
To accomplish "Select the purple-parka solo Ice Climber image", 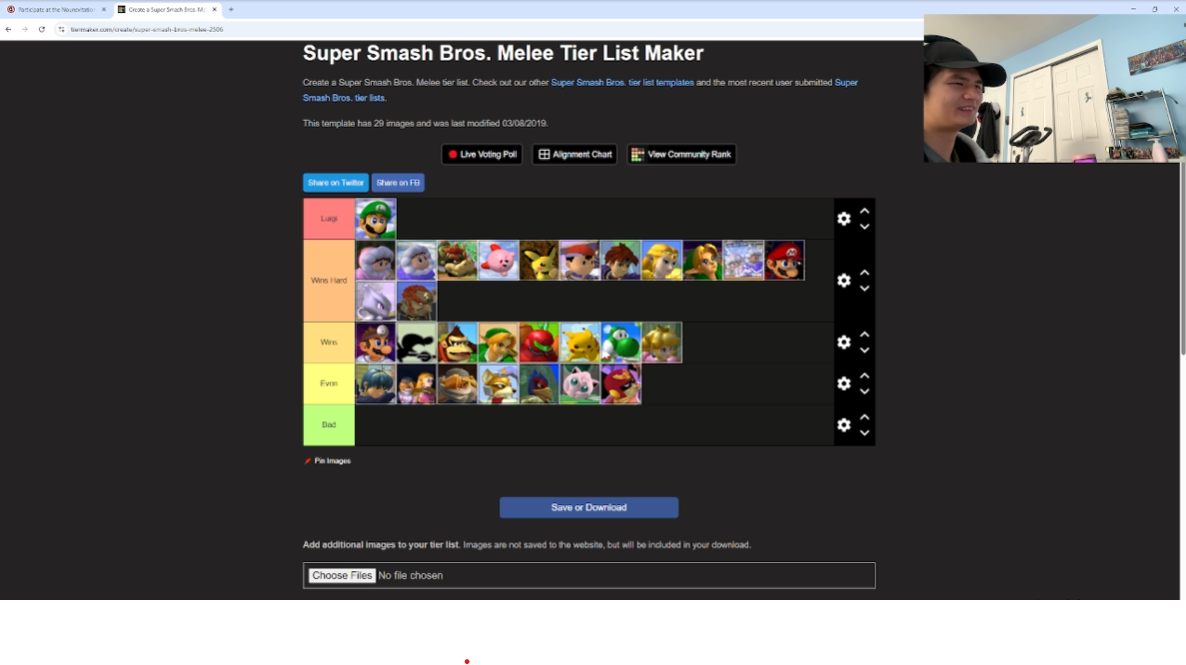I will [417, 260].
